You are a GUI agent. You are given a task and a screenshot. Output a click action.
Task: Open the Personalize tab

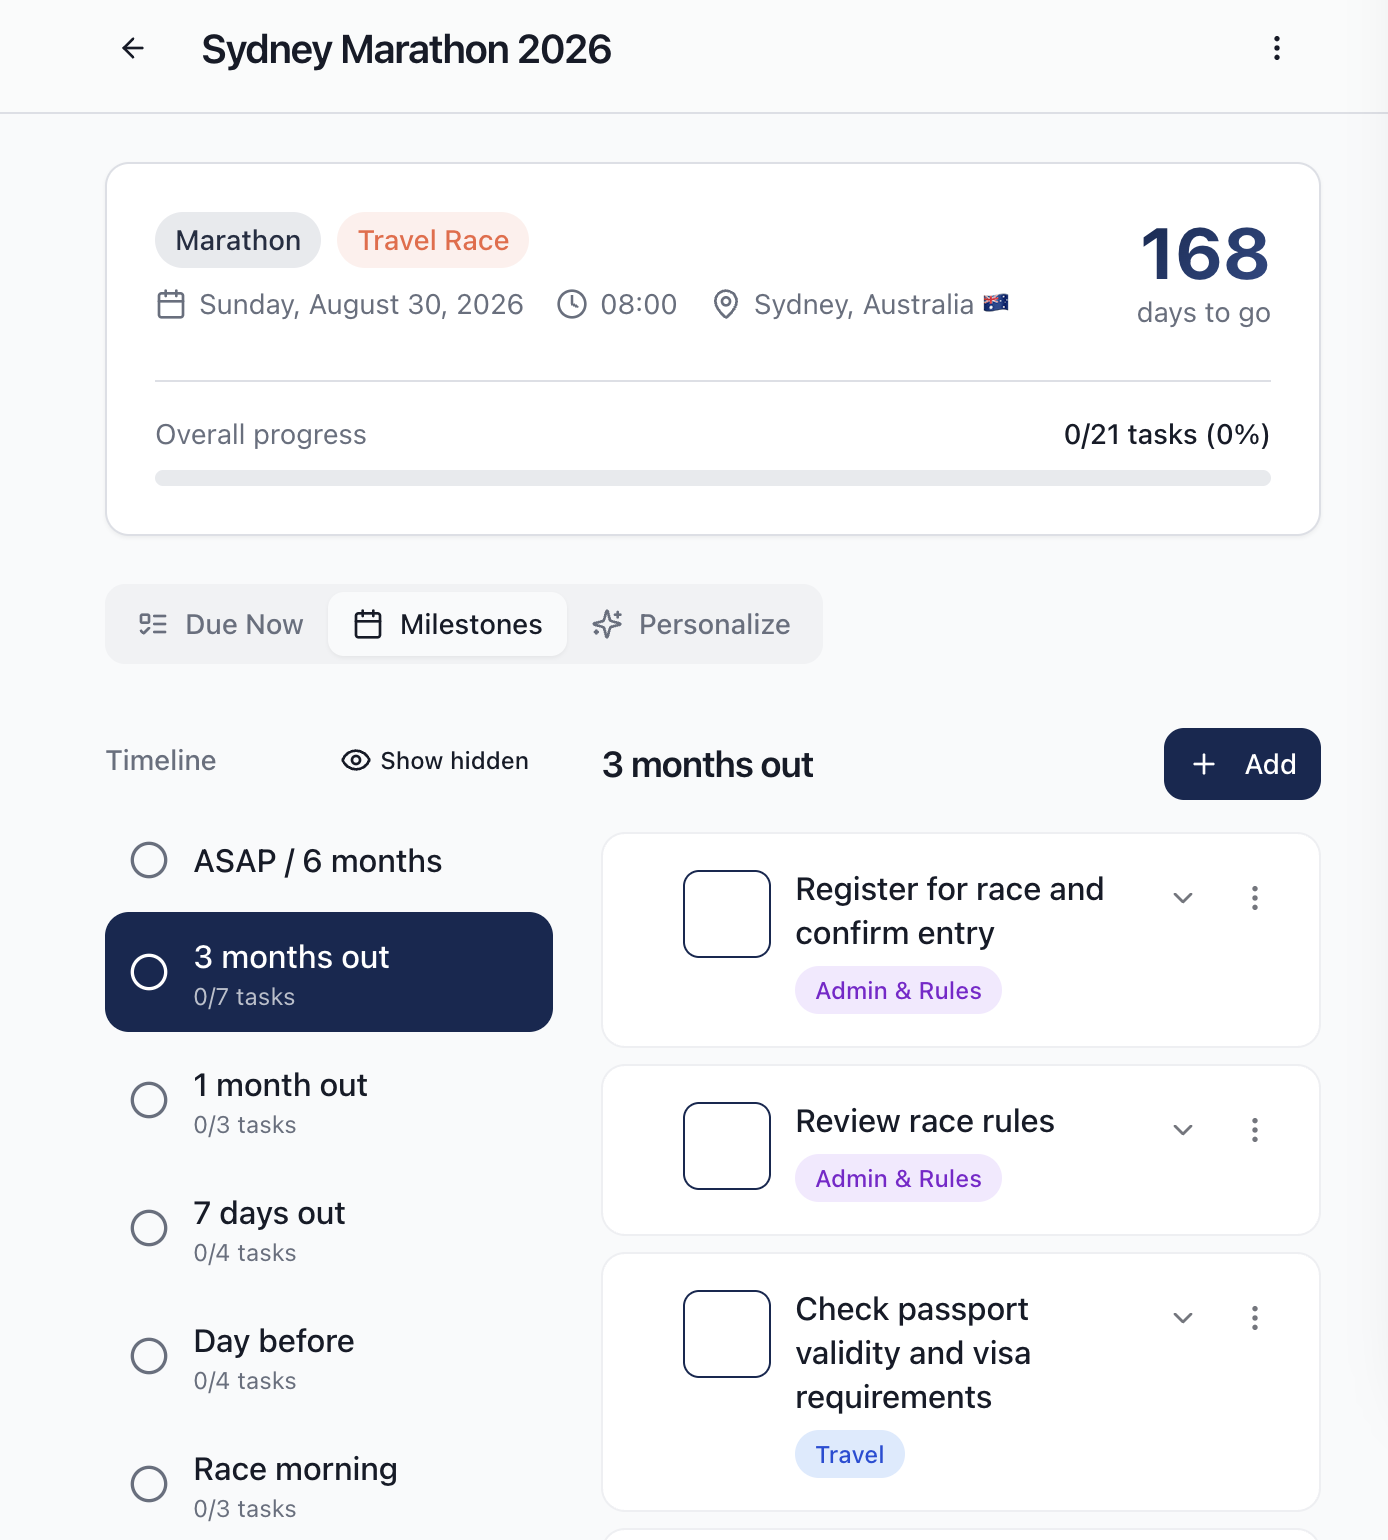(x=693, y=624)
